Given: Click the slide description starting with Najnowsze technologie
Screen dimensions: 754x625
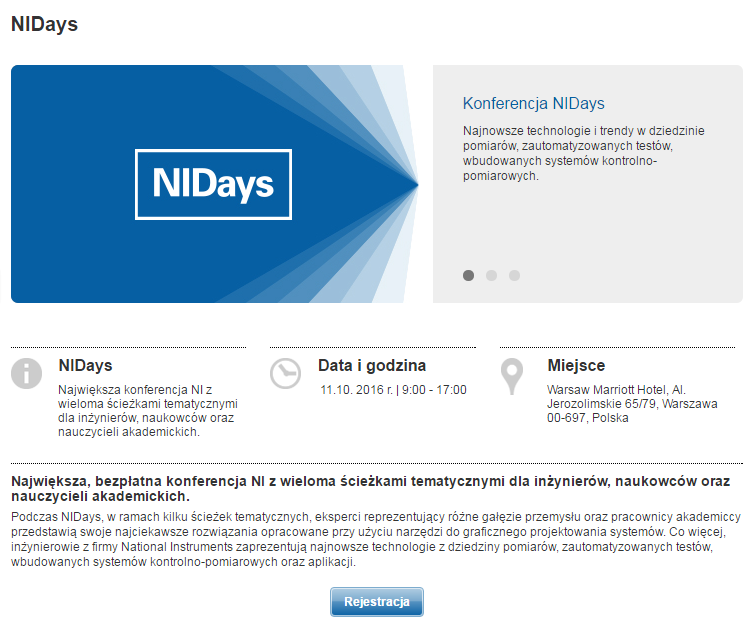Looking at the screenshot, I should click(583, 153).
